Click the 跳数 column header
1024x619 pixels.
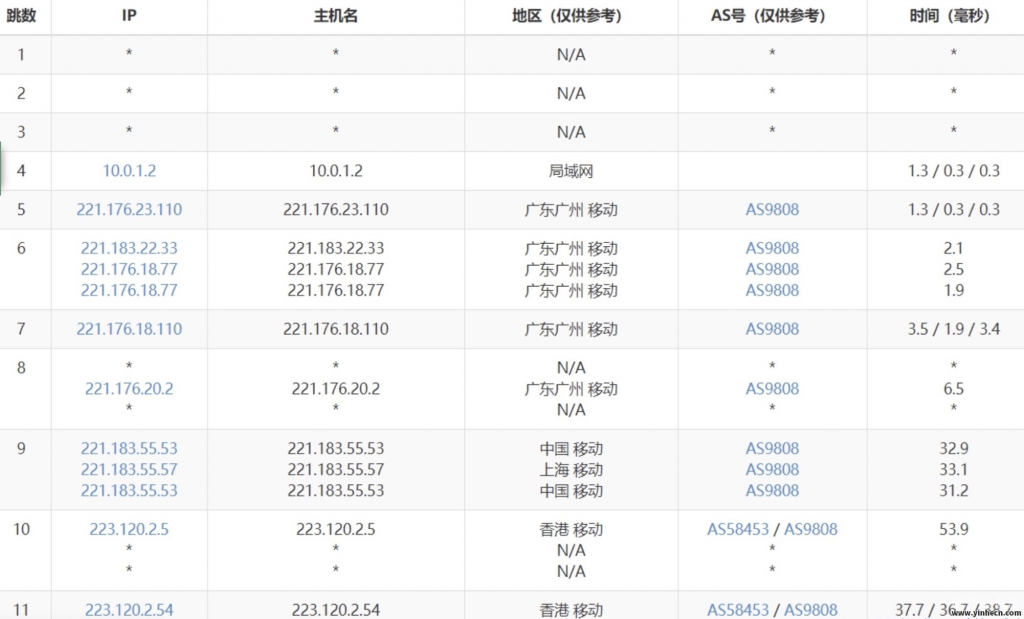tap(22, 16)
